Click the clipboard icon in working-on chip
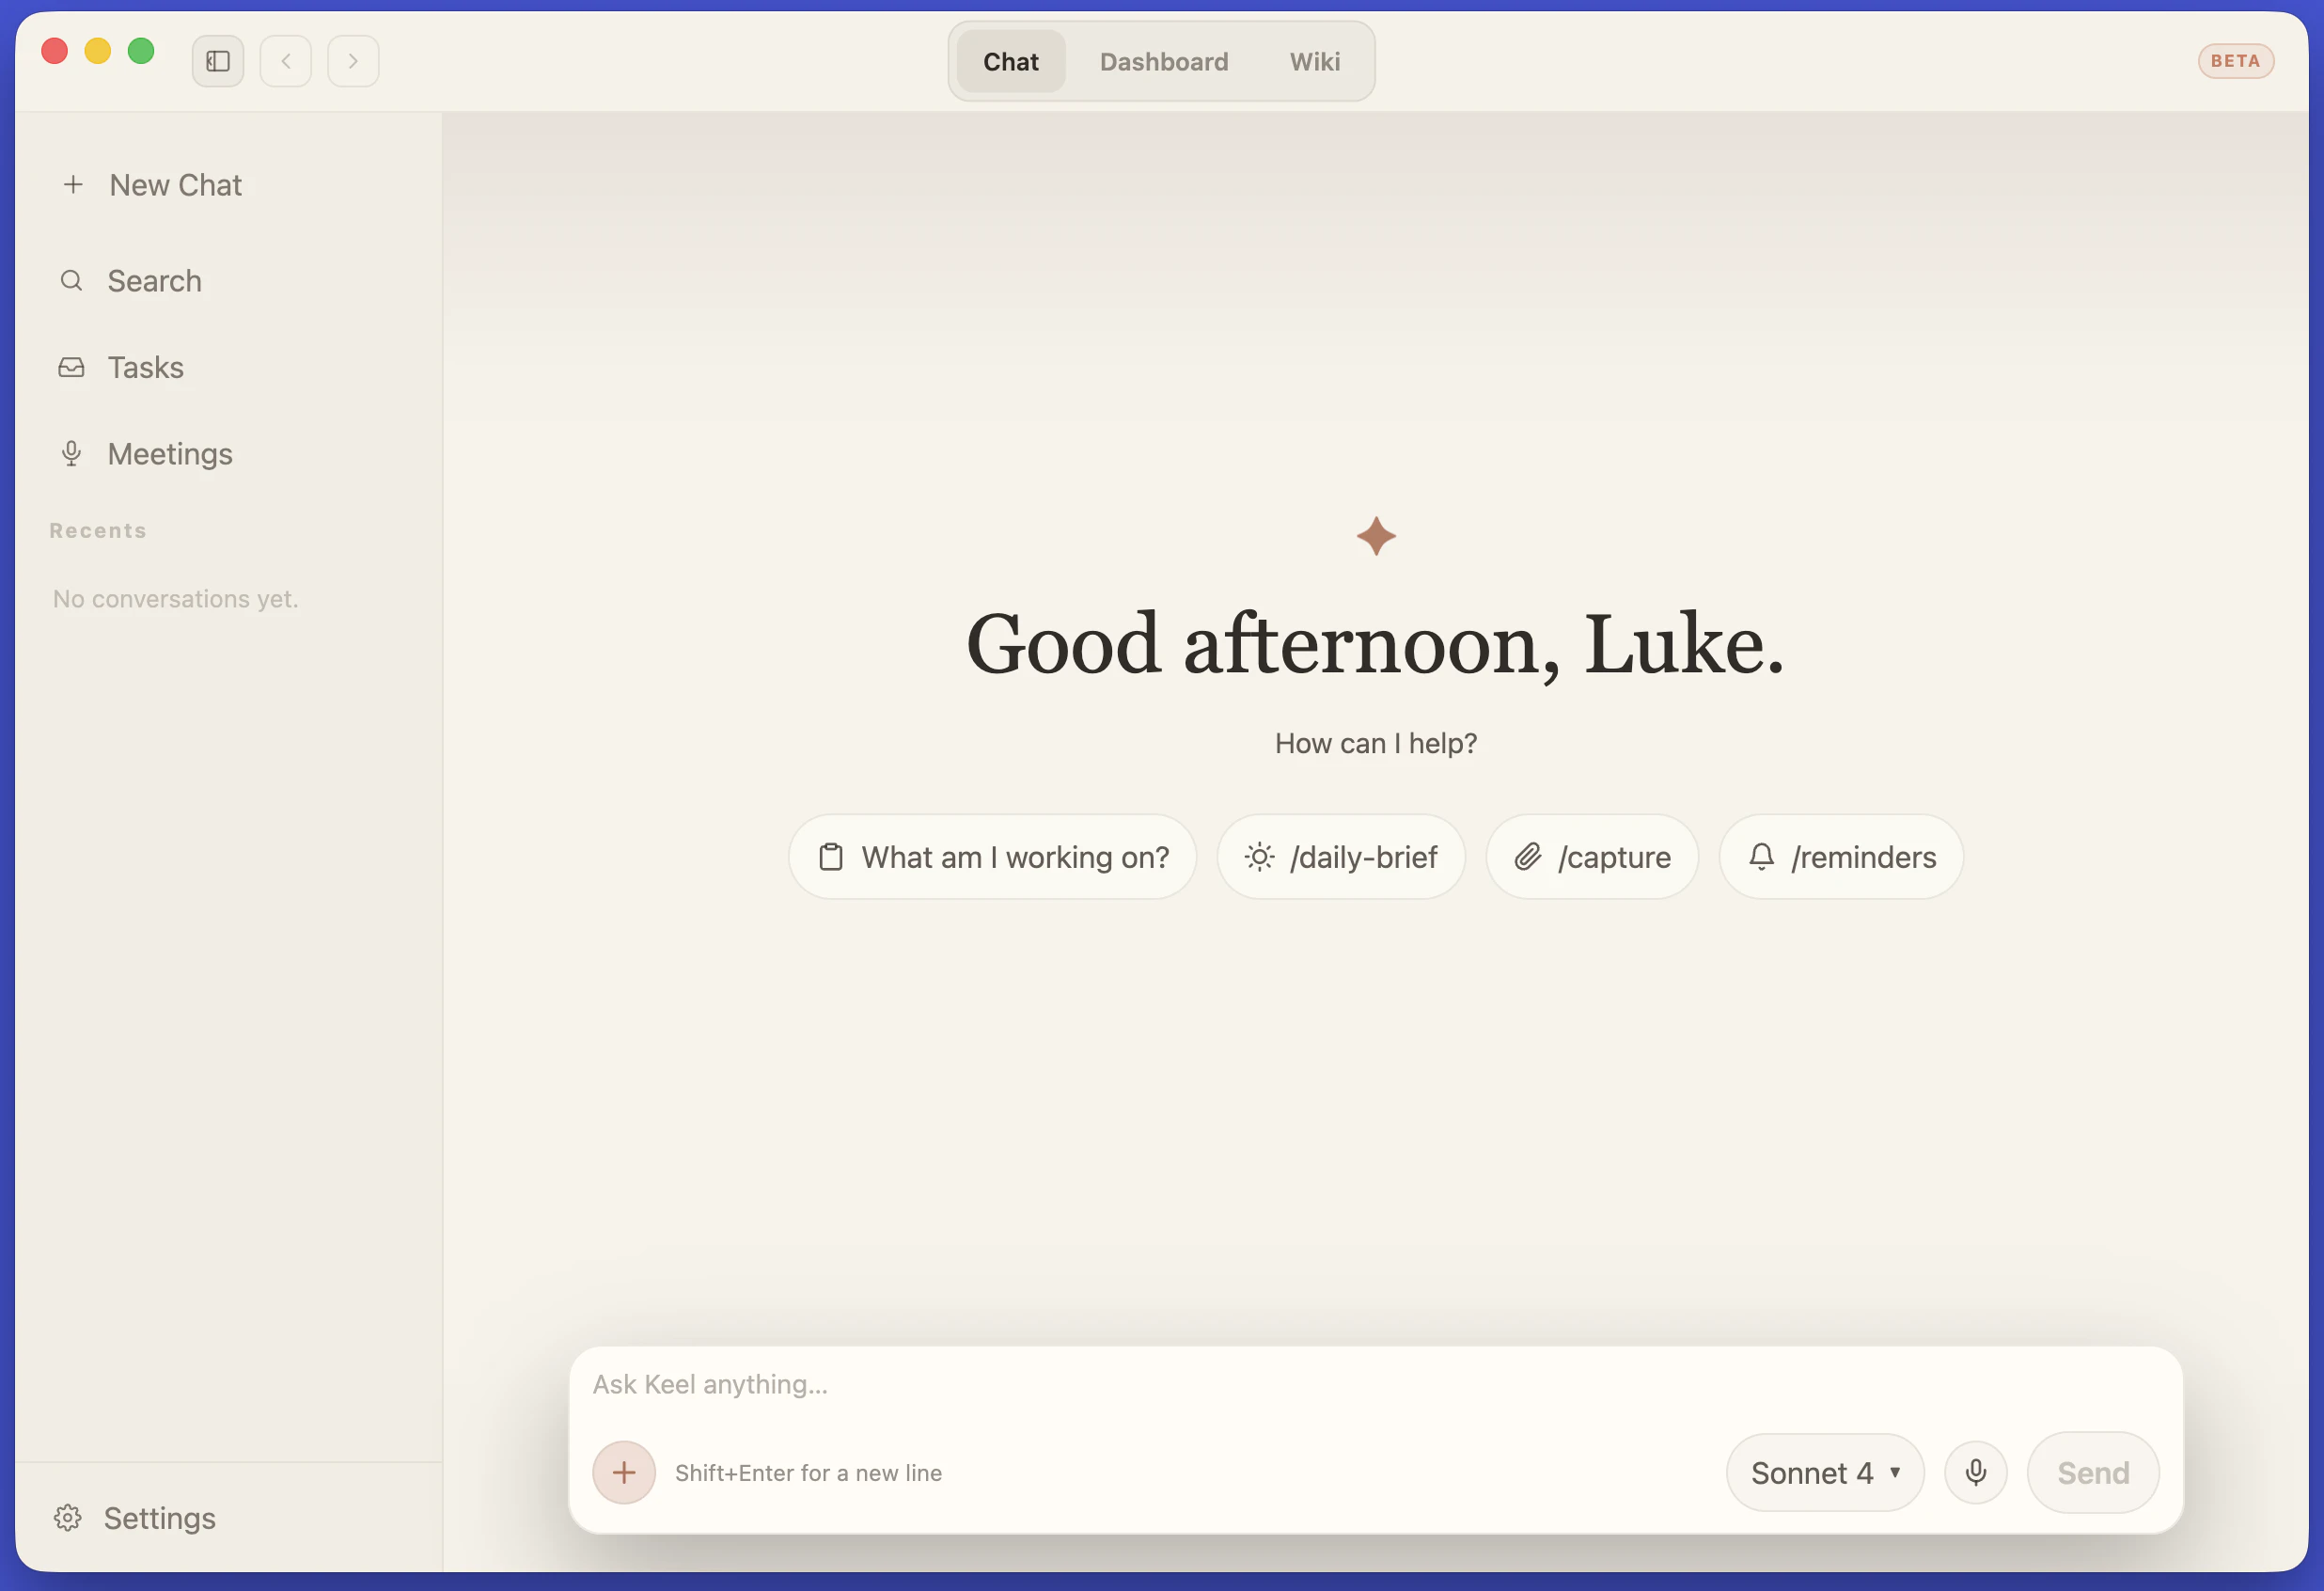Image resolution: width=2324 pixels, height=1591 pixels. coord(831,857)
